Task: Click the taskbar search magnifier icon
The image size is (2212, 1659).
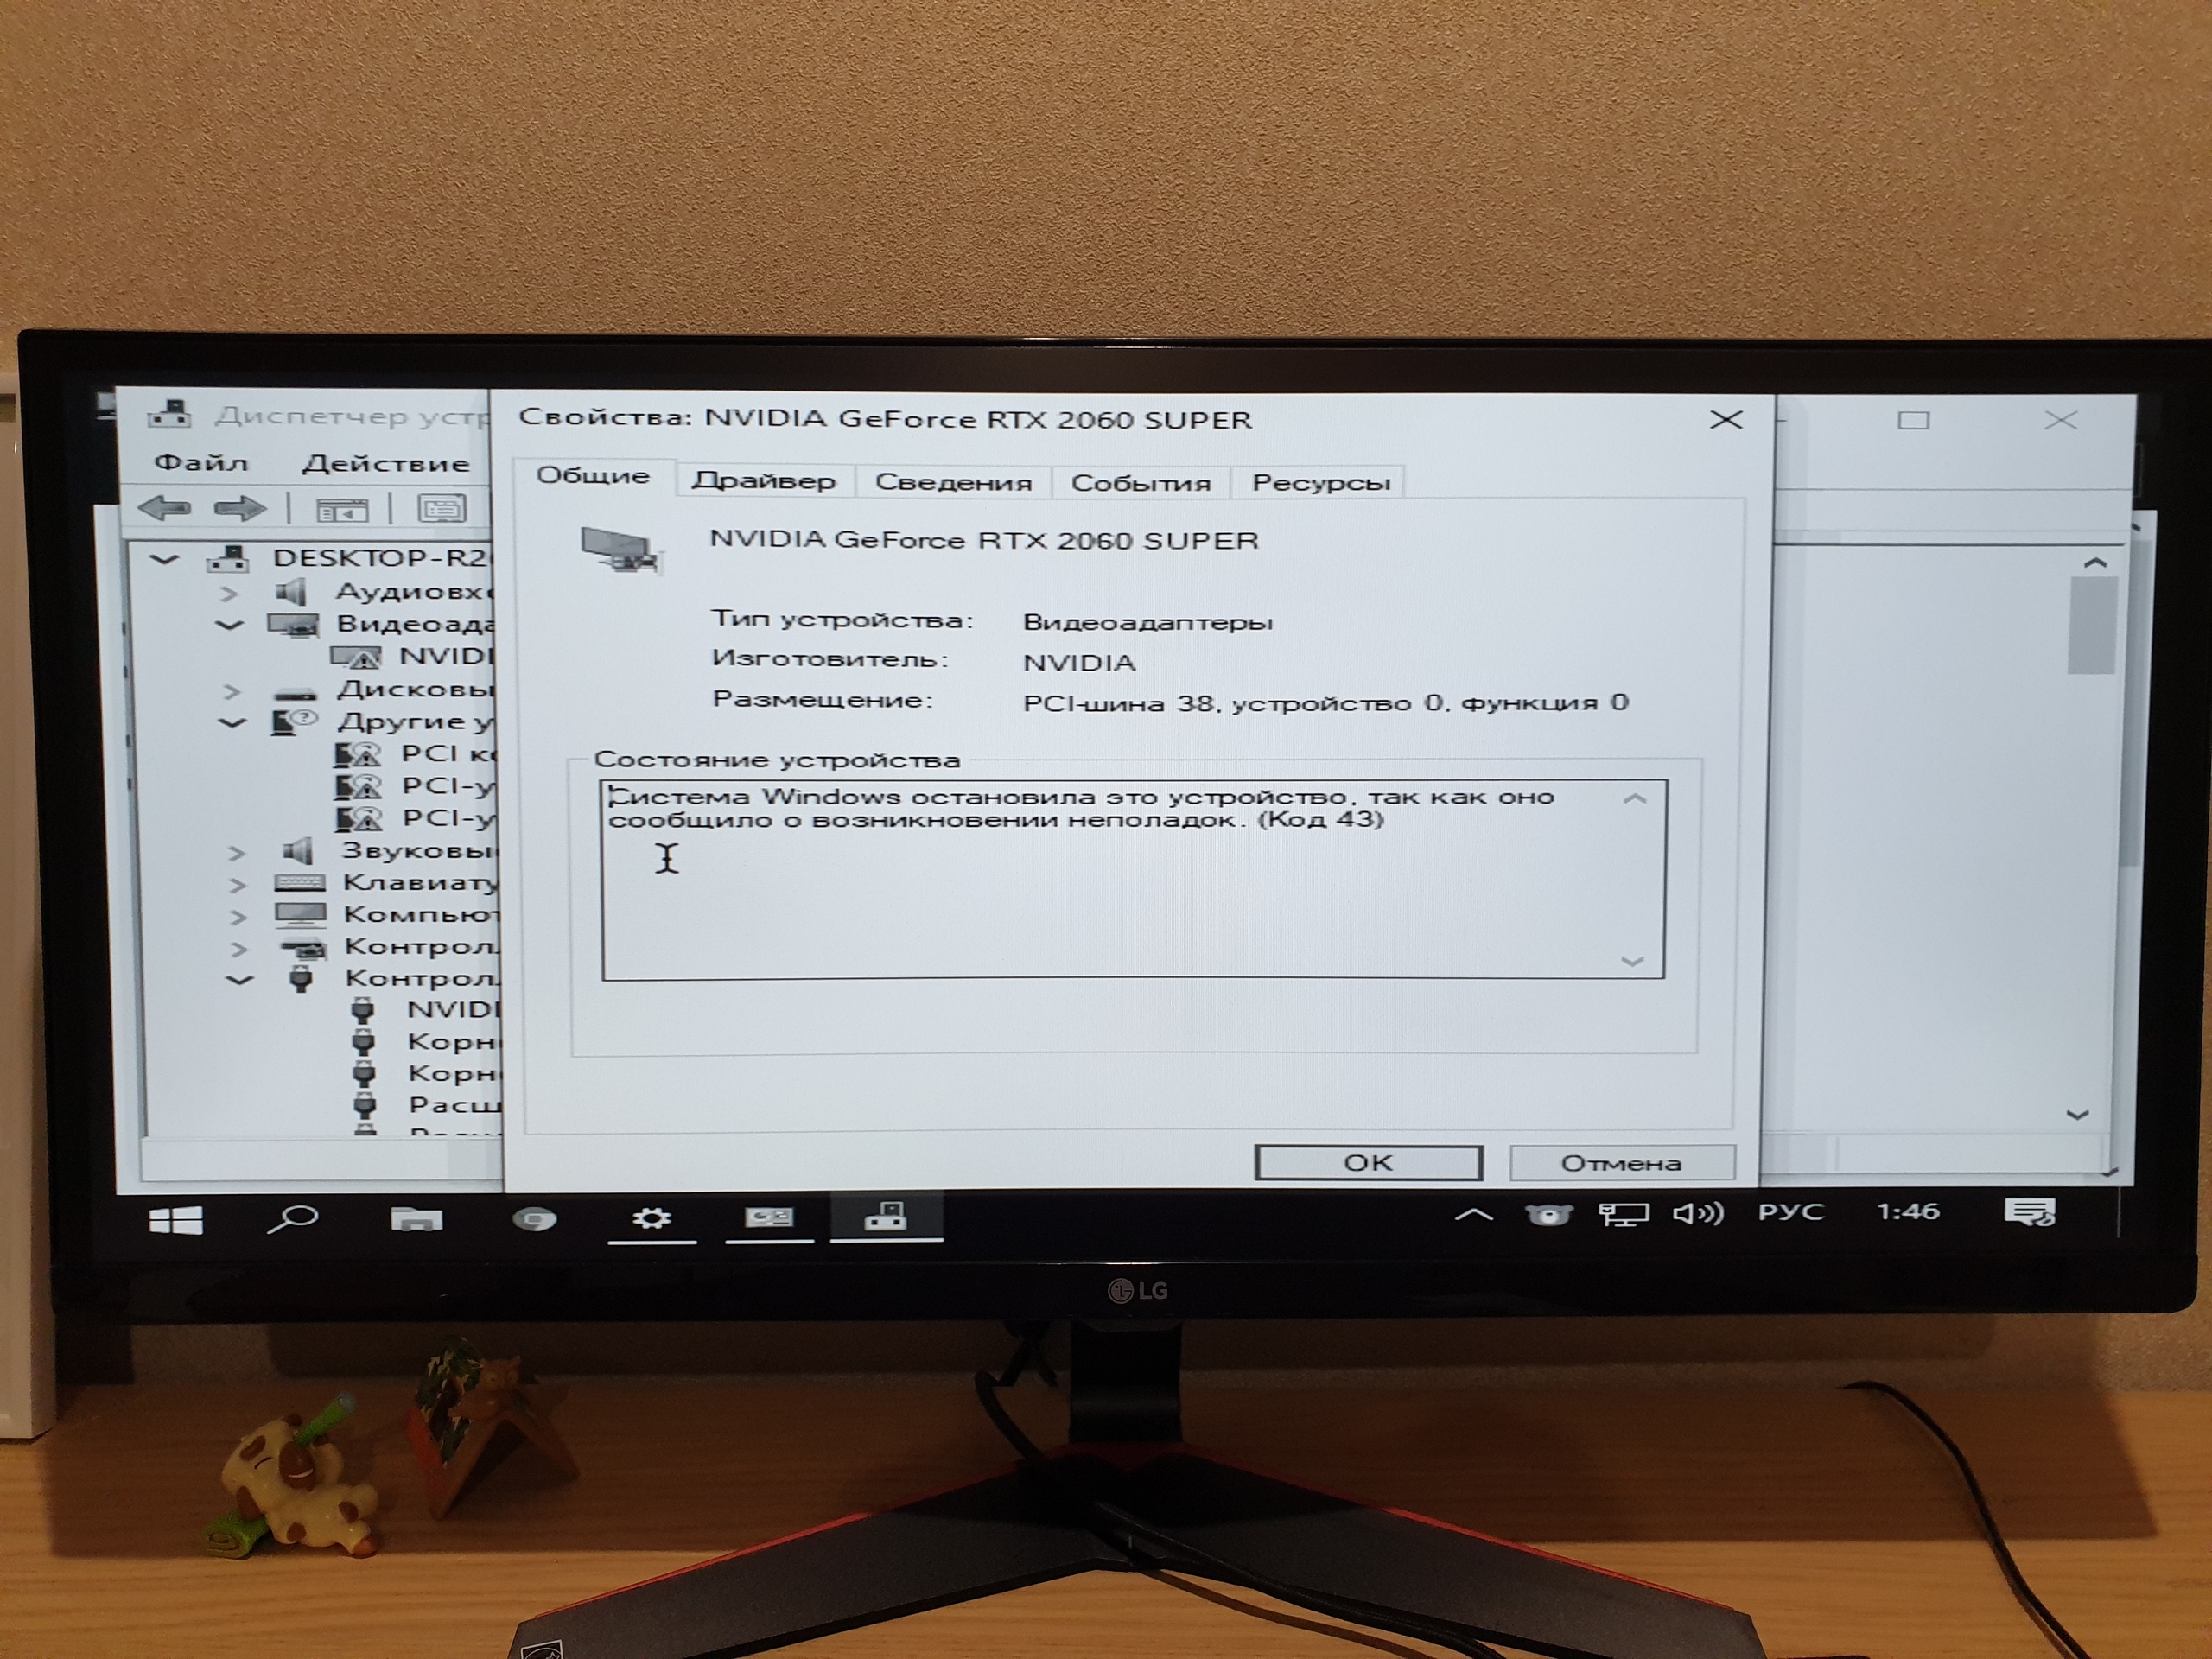Action: pos(293,1218)
